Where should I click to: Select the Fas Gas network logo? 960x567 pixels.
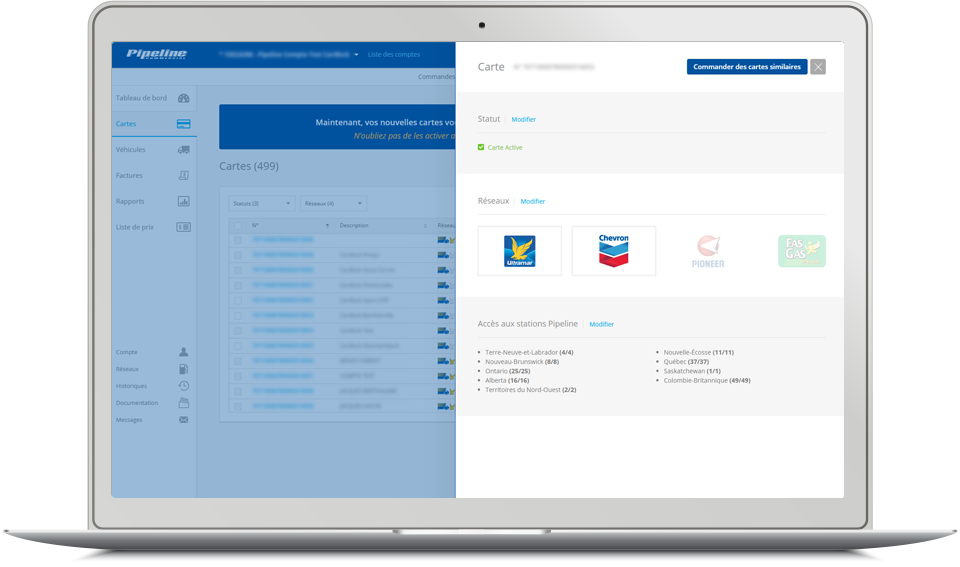point(802,251)
